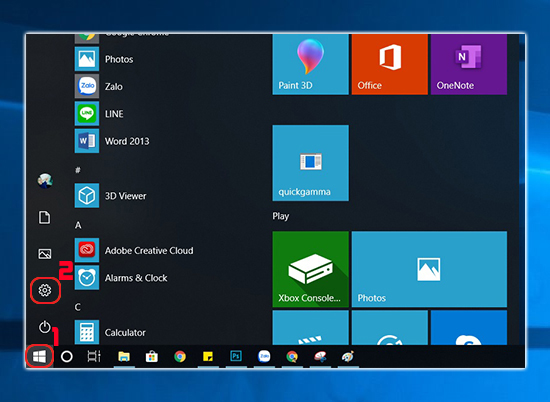The image size is (550, 402).
Task: Open Zalo on the taskbar
Action: tap(264, 357)
